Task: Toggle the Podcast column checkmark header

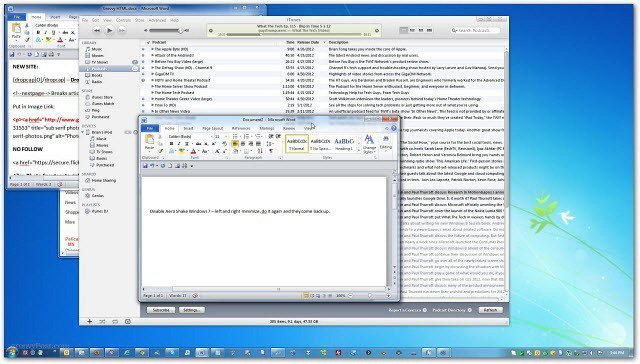Action: pos(148,42)
